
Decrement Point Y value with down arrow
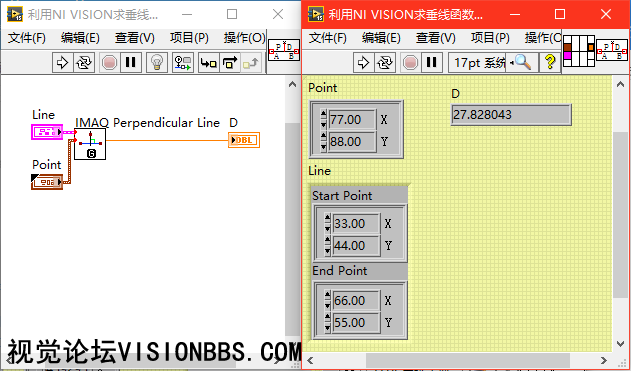pos(324,147)
